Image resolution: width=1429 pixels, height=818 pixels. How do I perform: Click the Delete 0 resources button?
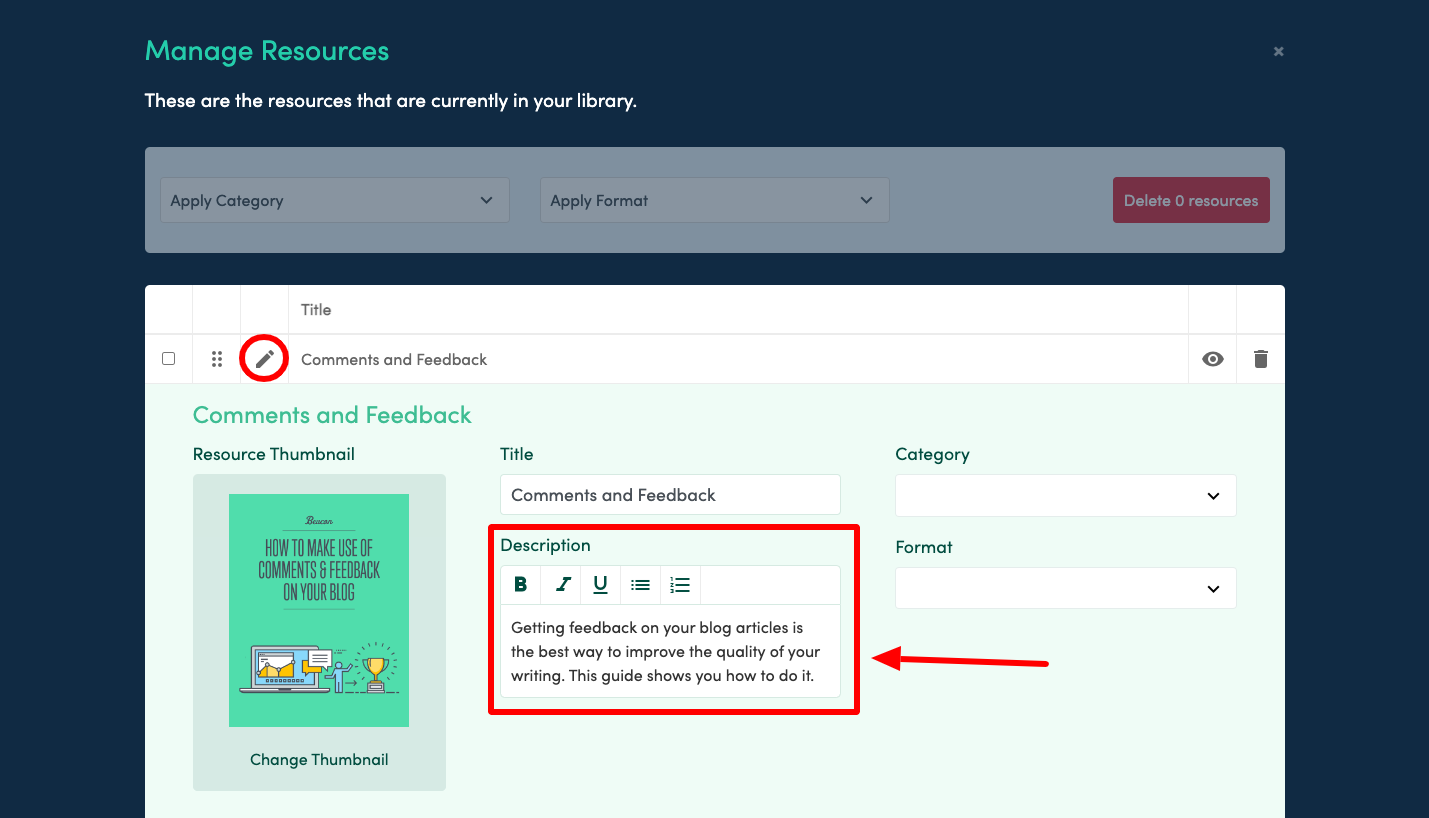coord(1191,200)
